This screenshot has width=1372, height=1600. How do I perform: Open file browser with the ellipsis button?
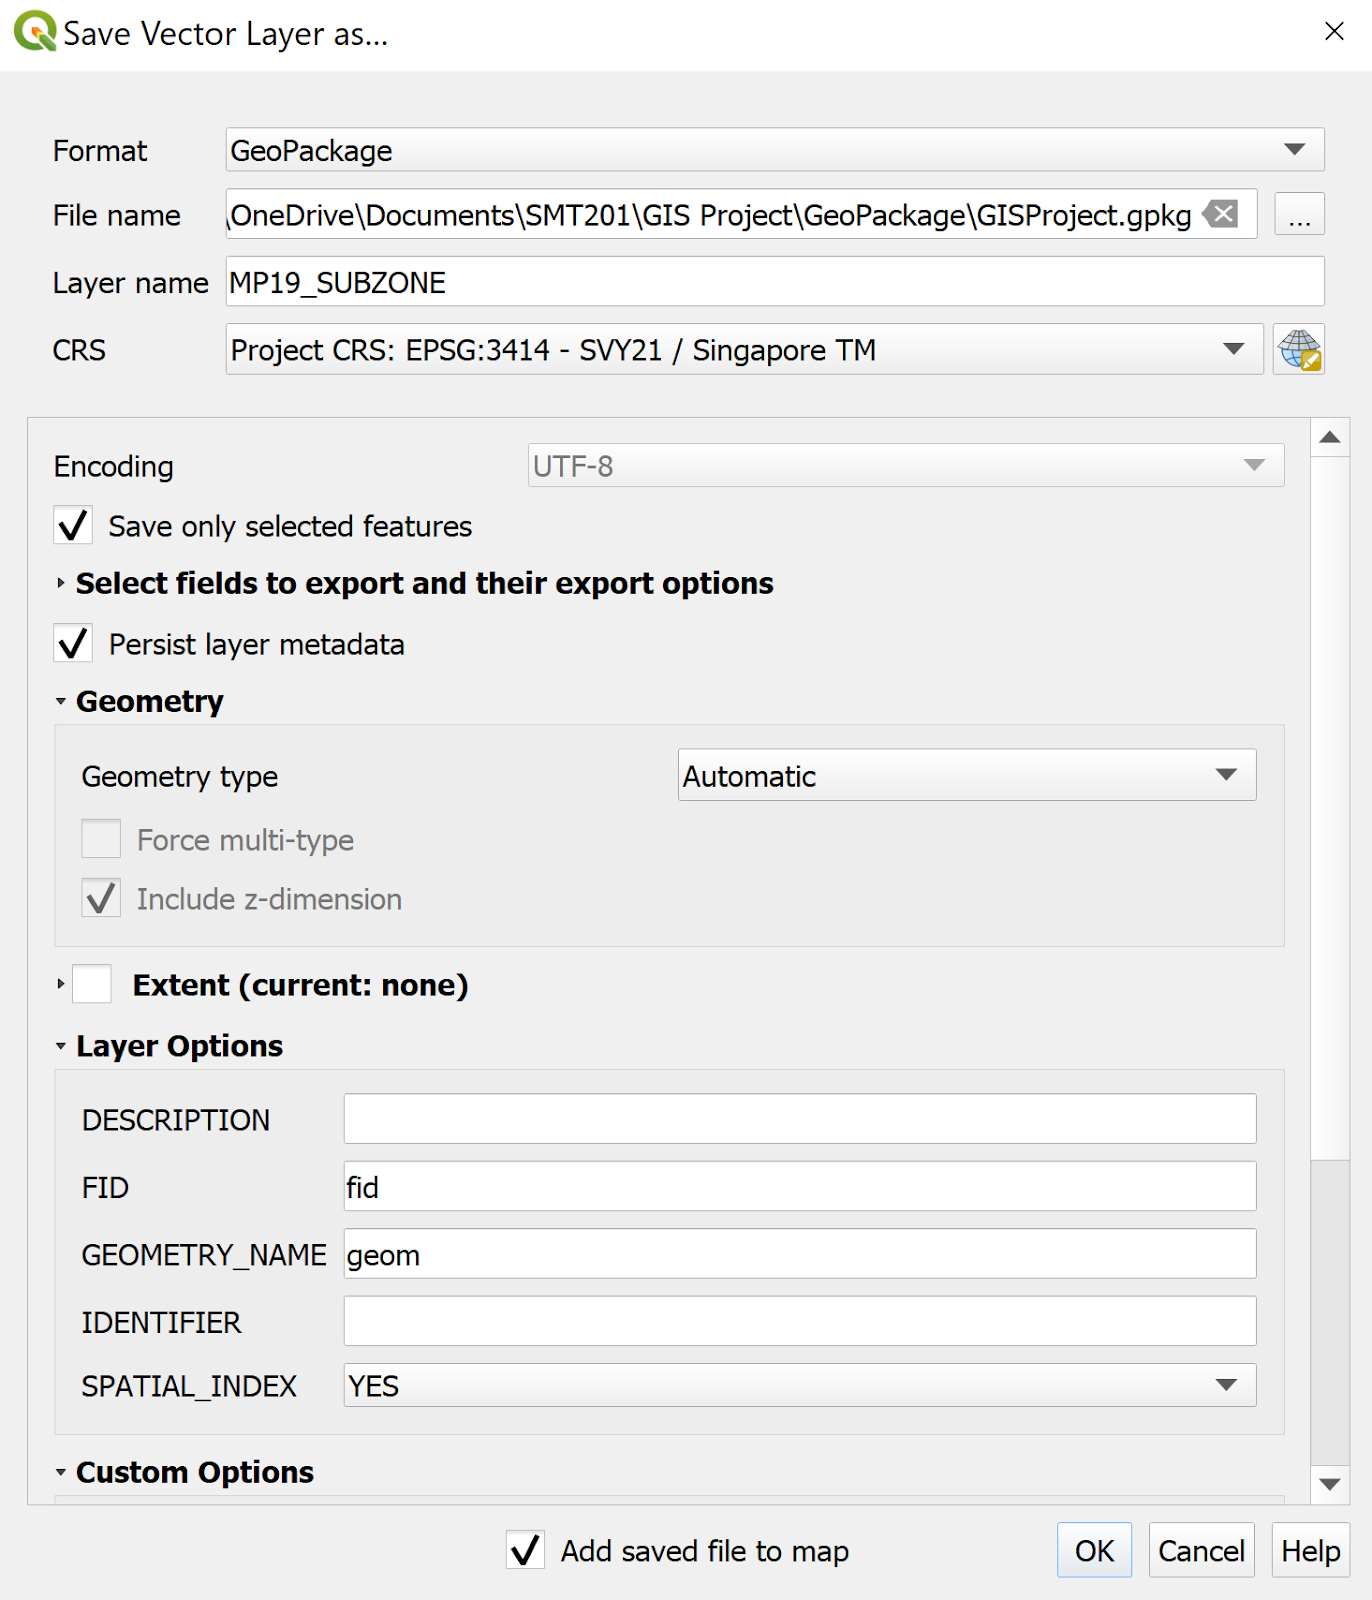pos(1299,215)
